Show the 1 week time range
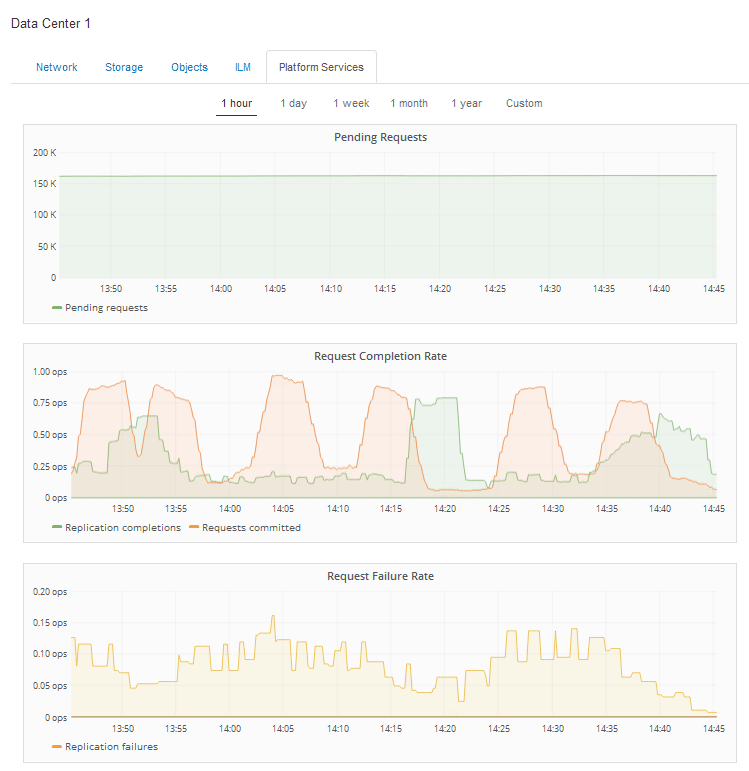Image resolution: width=749 pixels, height=771 pixels. pos(351,103)
